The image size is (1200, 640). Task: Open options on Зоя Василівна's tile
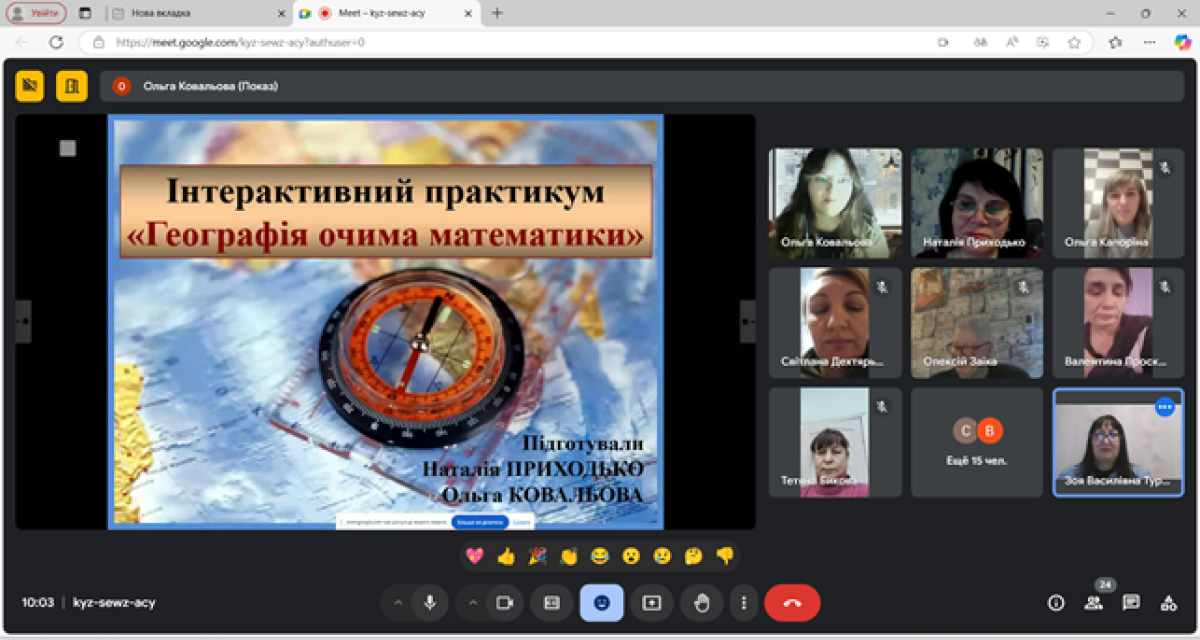point(1164,407)
